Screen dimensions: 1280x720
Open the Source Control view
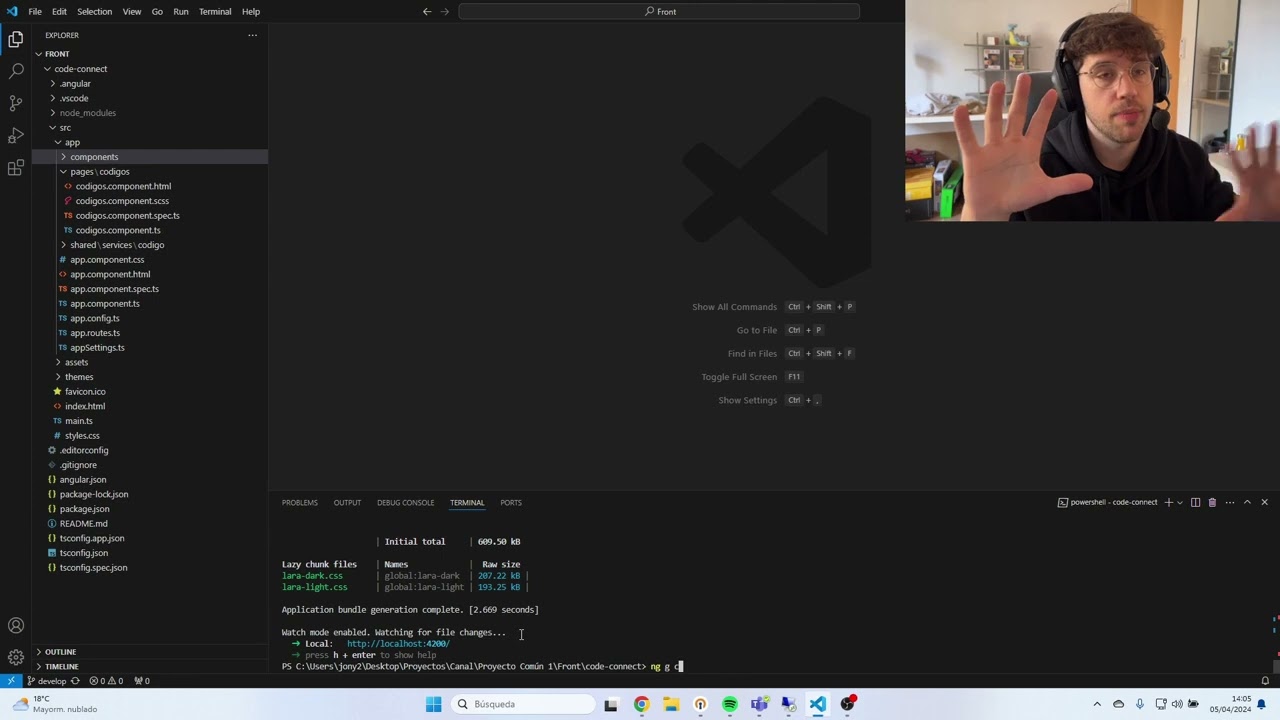(16, 103)
